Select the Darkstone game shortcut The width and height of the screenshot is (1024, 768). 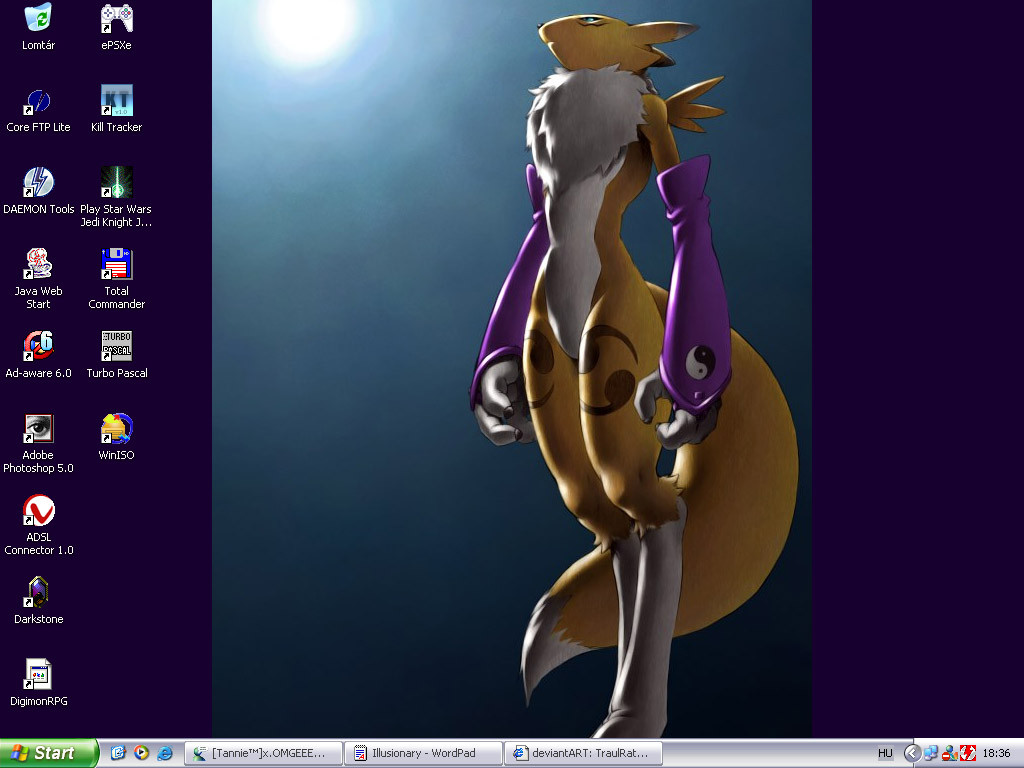pyautogui.click(x=39, y=601)
